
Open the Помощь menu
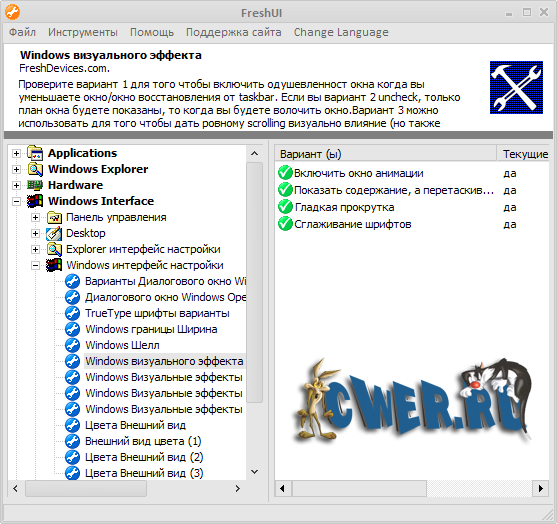[x=152, y=32]
